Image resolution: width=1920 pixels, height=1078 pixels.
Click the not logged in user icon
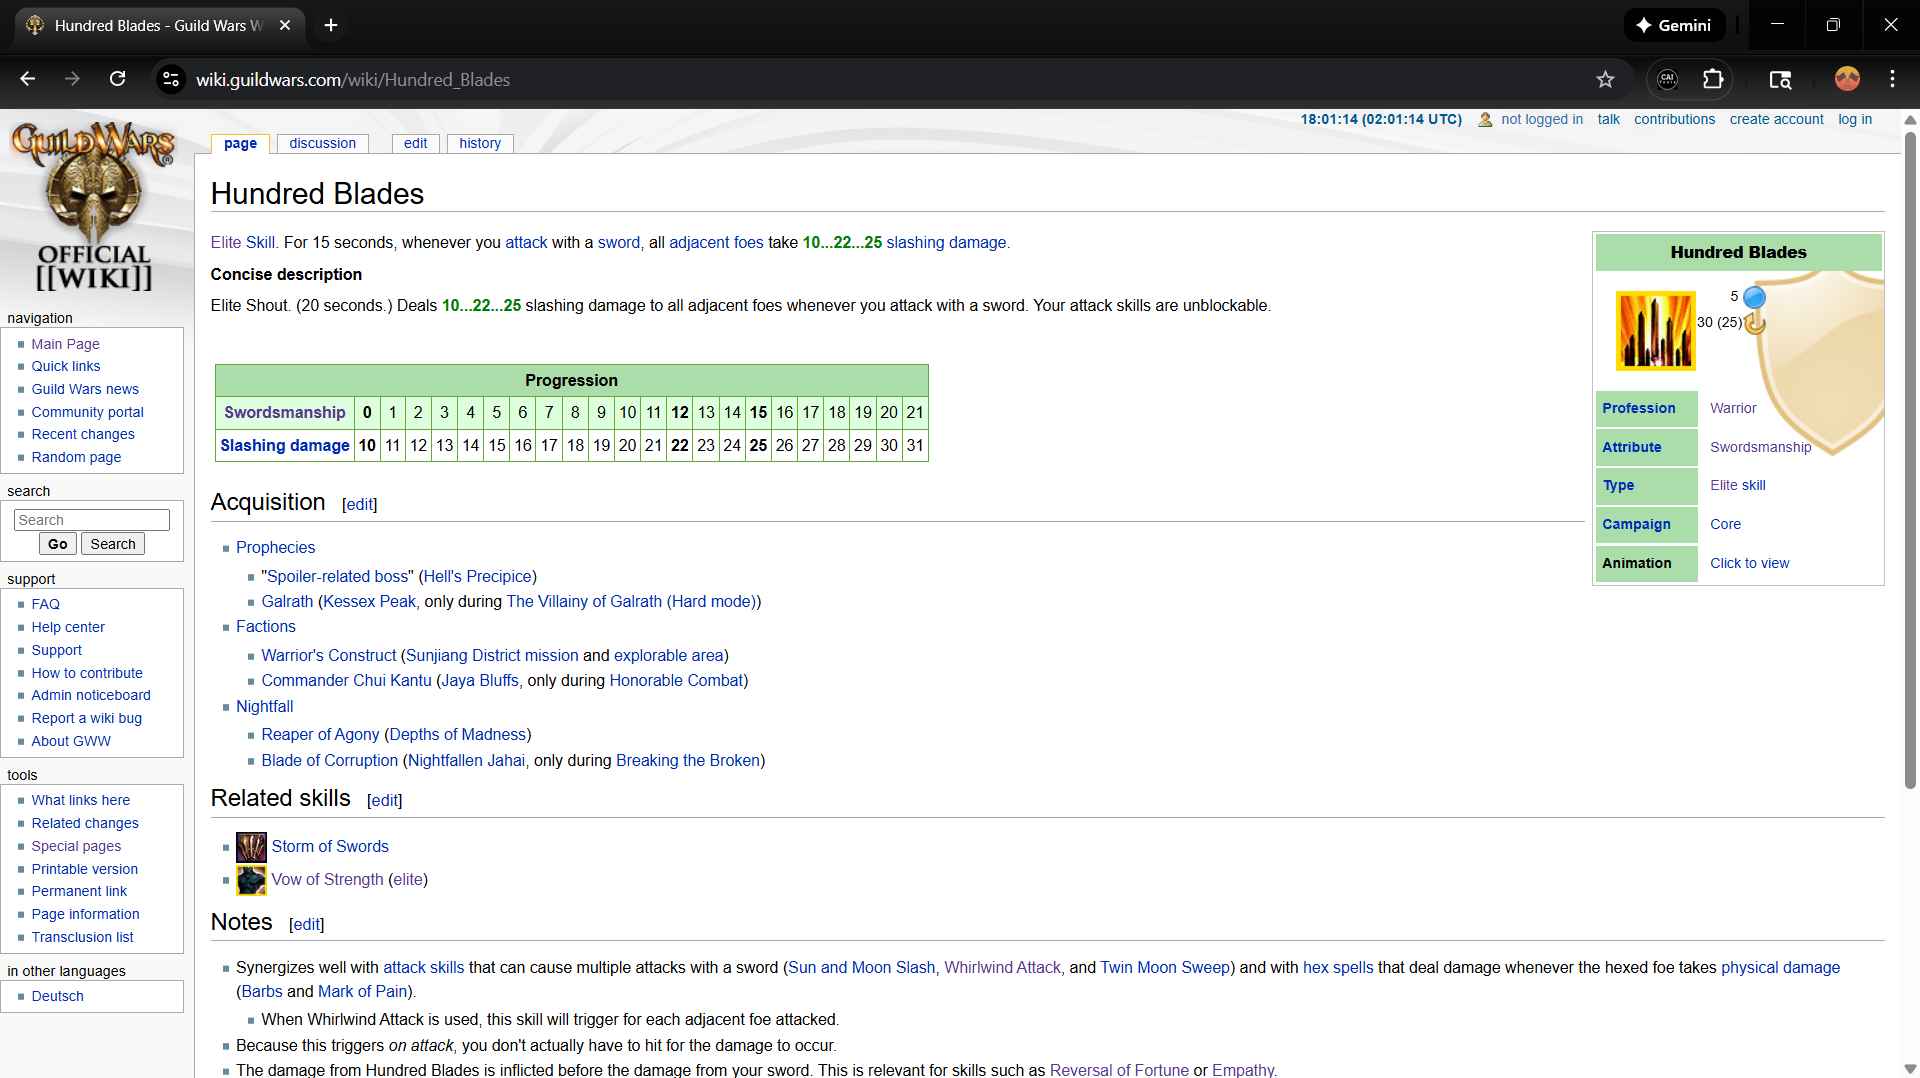coord(1485,120)
